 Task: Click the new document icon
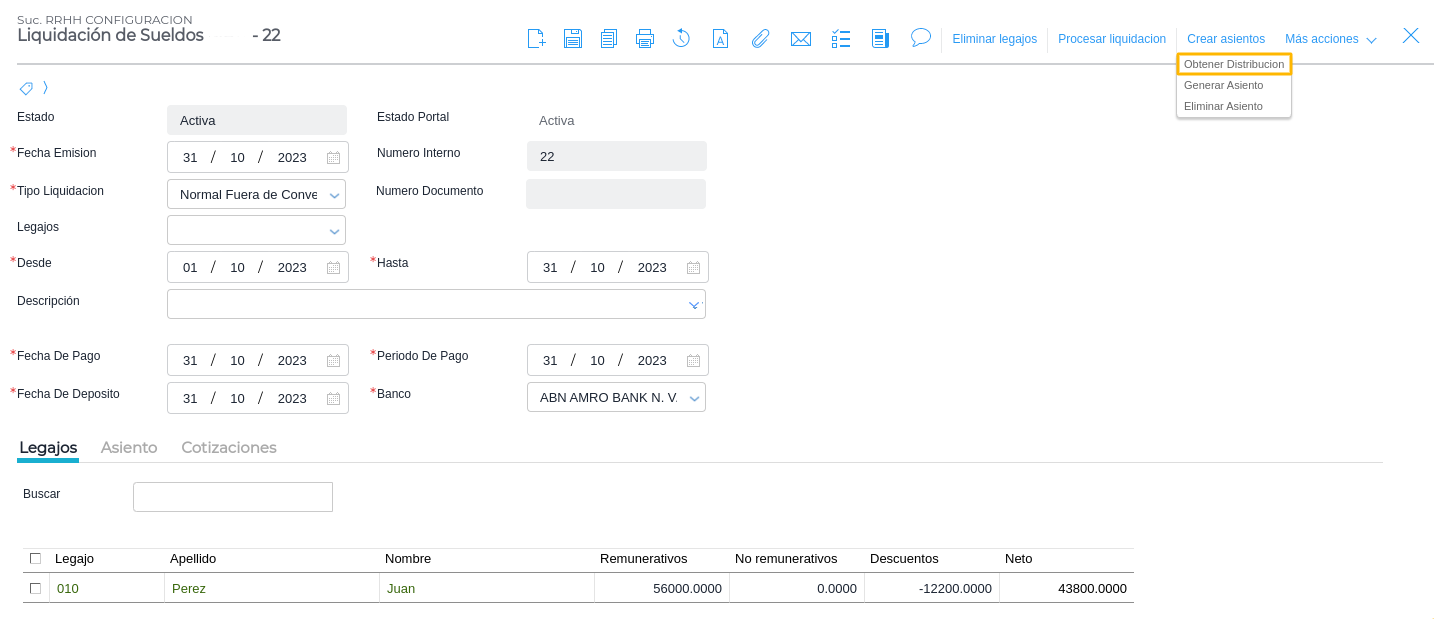pos(536,39)
